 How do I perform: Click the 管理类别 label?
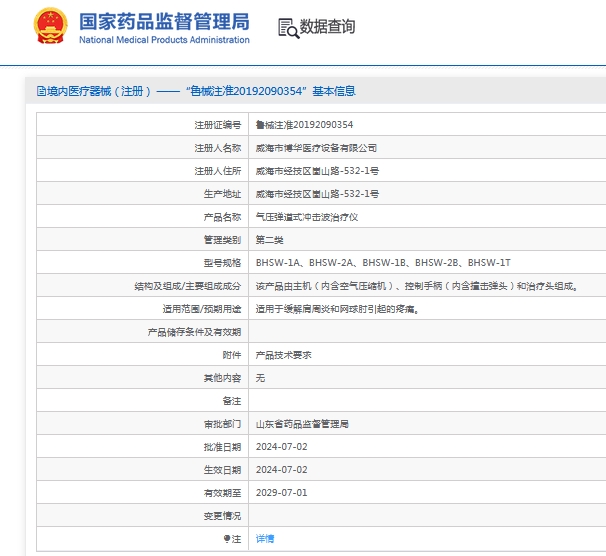222,240
